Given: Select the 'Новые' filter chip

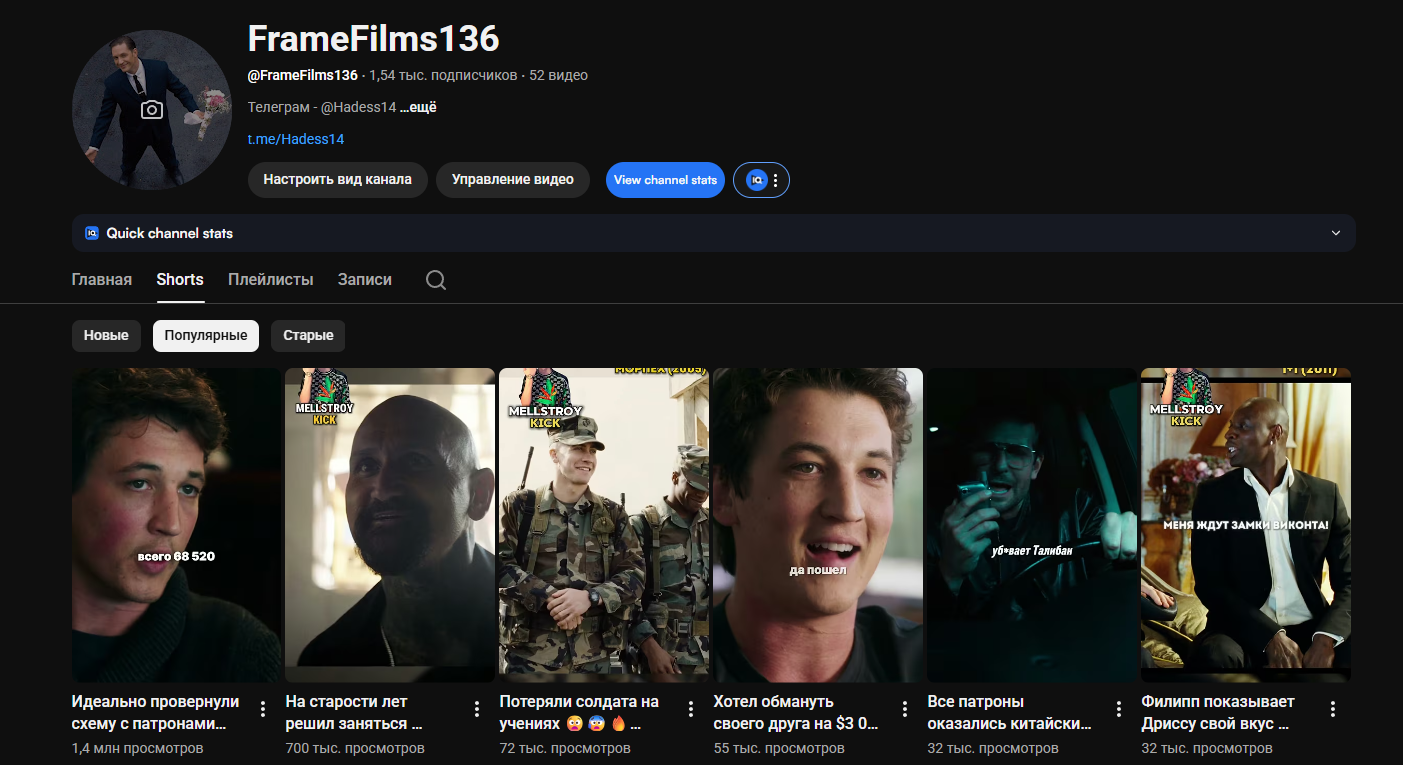Looking at the screenshot, I should point(106,335).
